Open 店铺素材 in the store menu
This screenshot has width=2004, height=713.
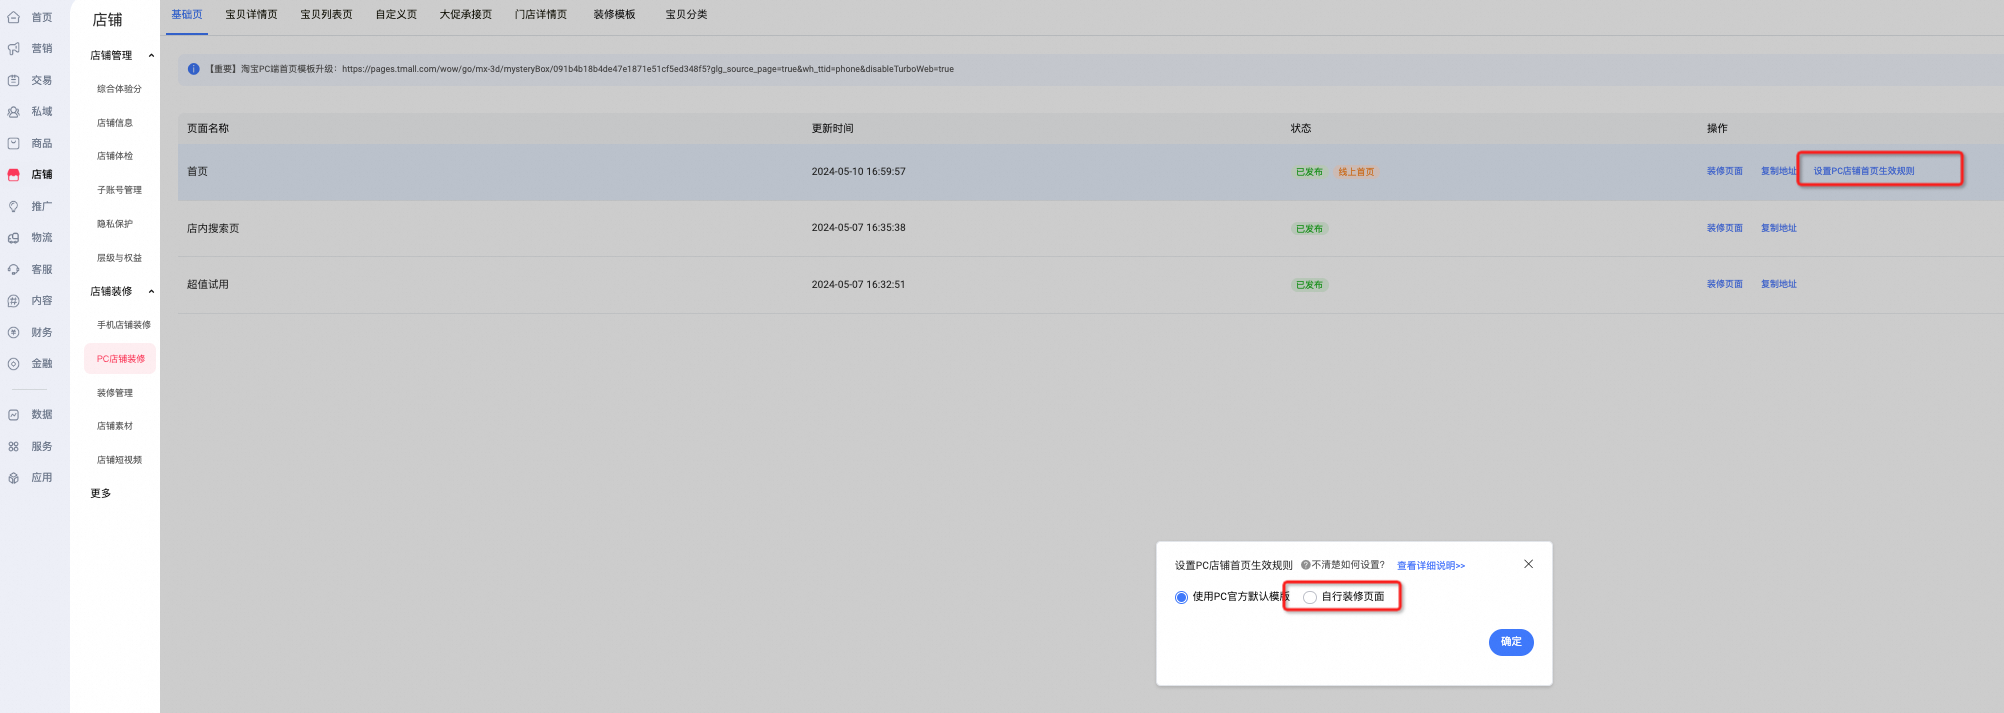tap(115, 426)
